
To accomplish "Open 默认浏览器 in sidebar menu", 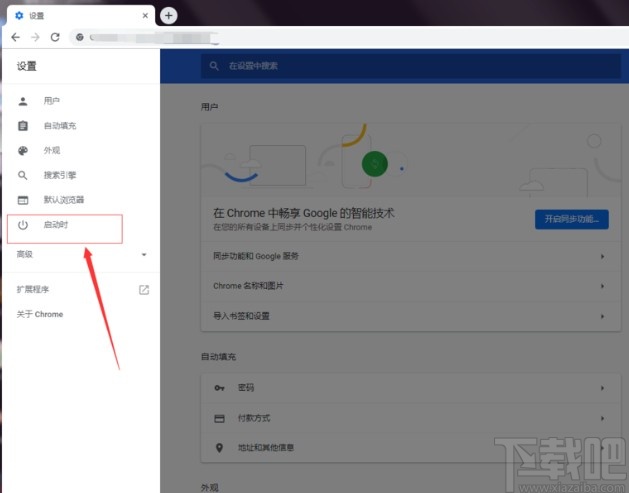I will coord(64,199).
